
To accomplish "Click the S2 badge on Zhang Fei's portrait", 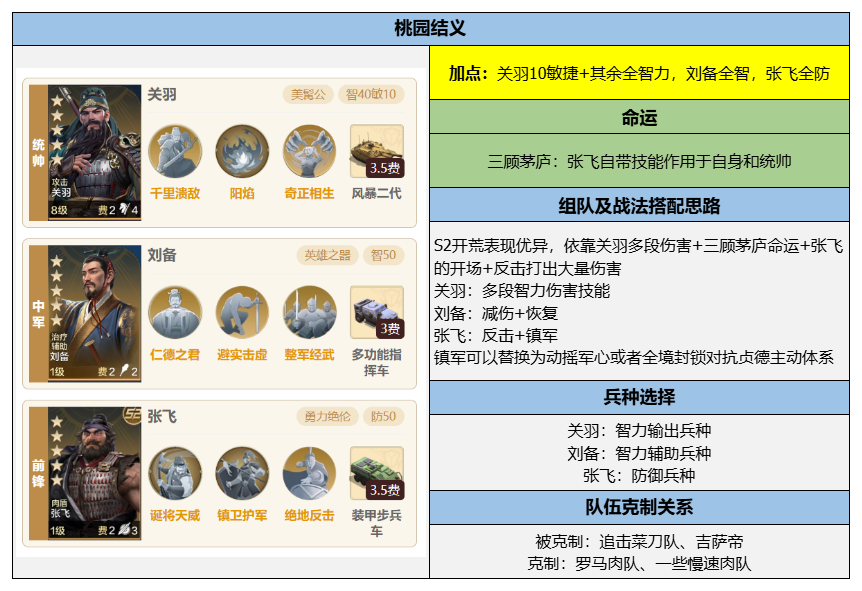I will coord(132,415).
